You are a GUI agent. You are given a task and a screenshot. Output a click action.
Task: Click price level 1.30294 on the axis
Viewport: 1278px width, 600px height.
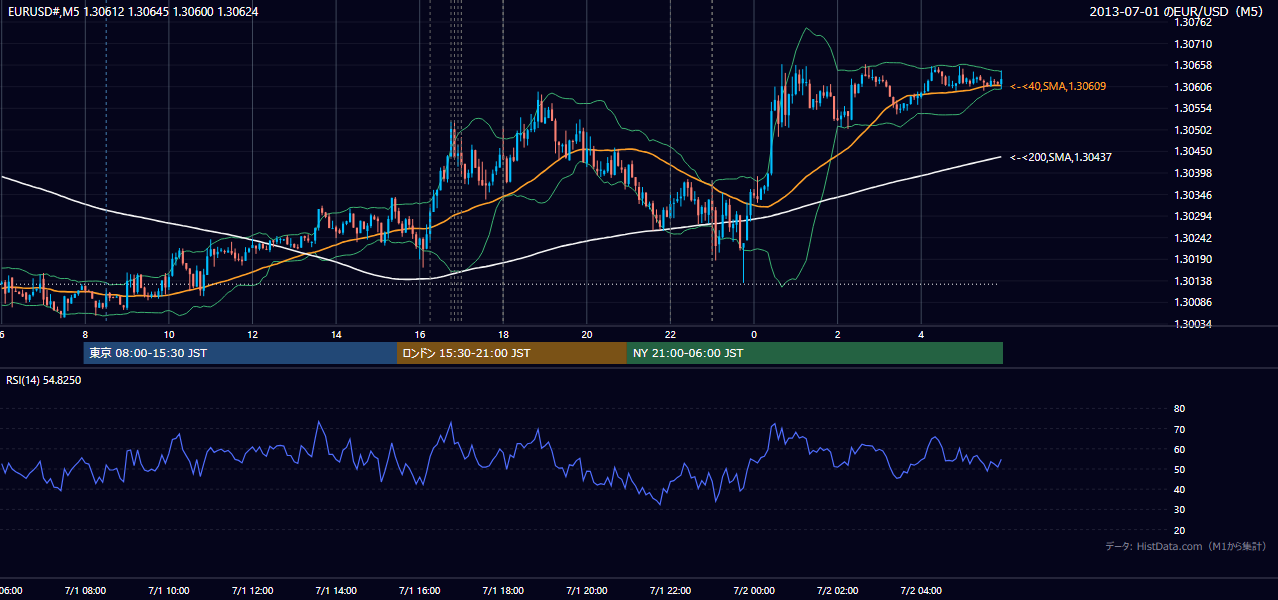[1192, 216]
